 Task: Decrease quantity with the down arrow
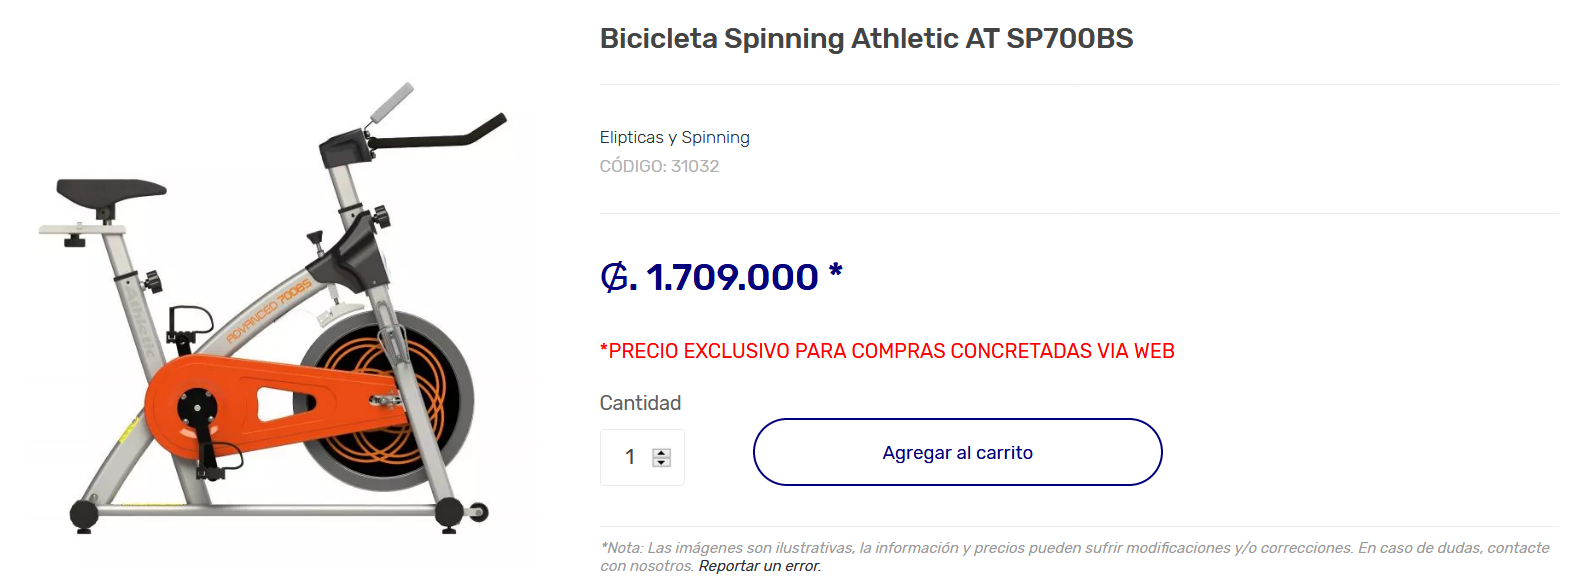661,462
